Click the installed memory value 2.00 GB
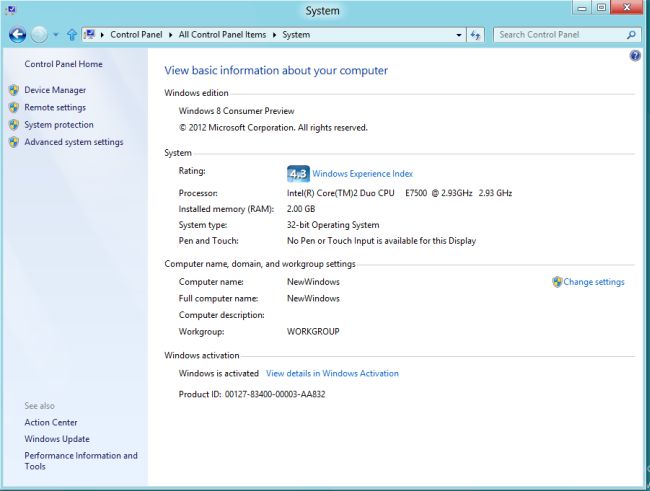 coord(301,209)
